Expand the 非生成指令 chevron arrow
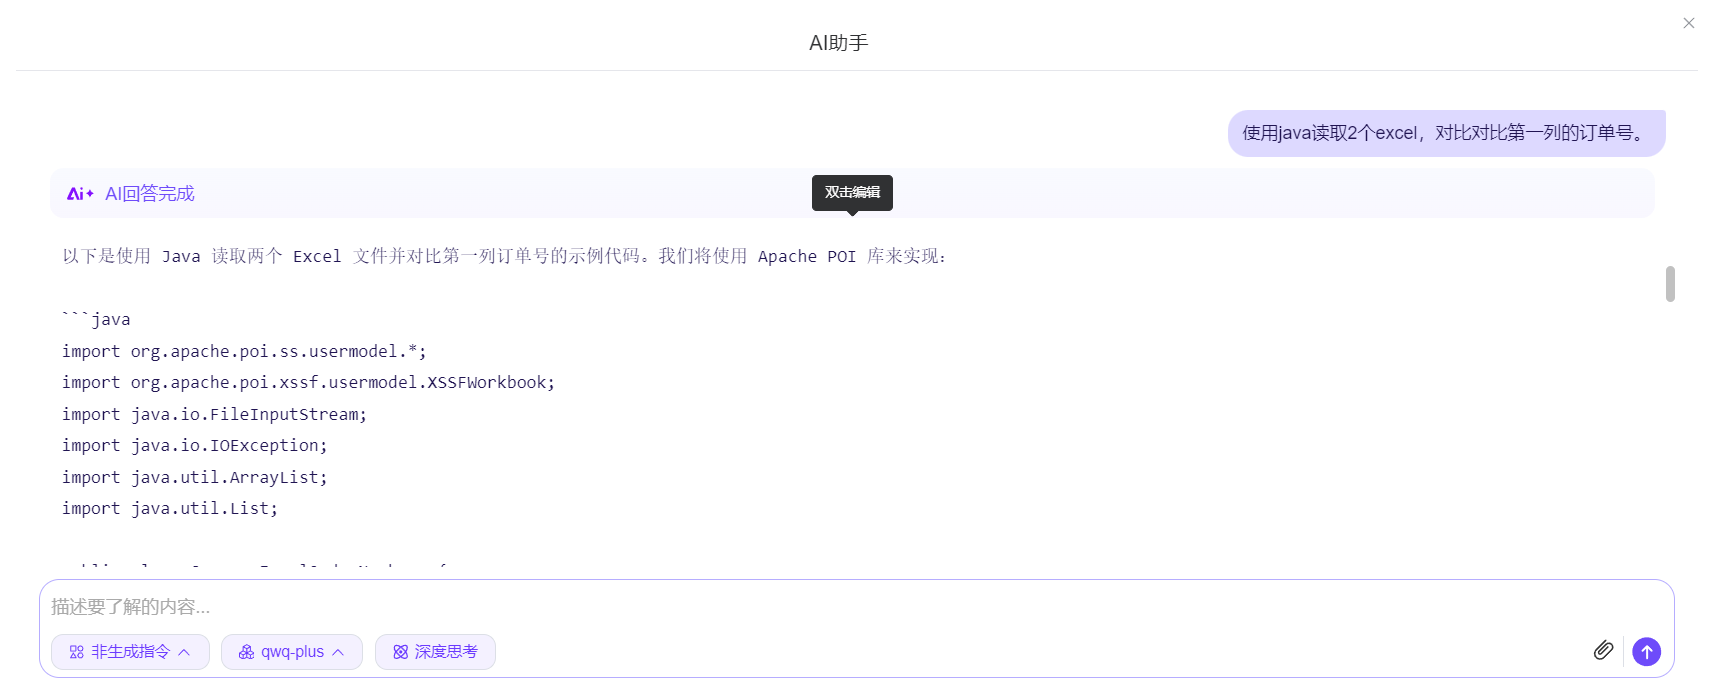This screenshot has width=1714, height=683. click(x=185, y=652)
